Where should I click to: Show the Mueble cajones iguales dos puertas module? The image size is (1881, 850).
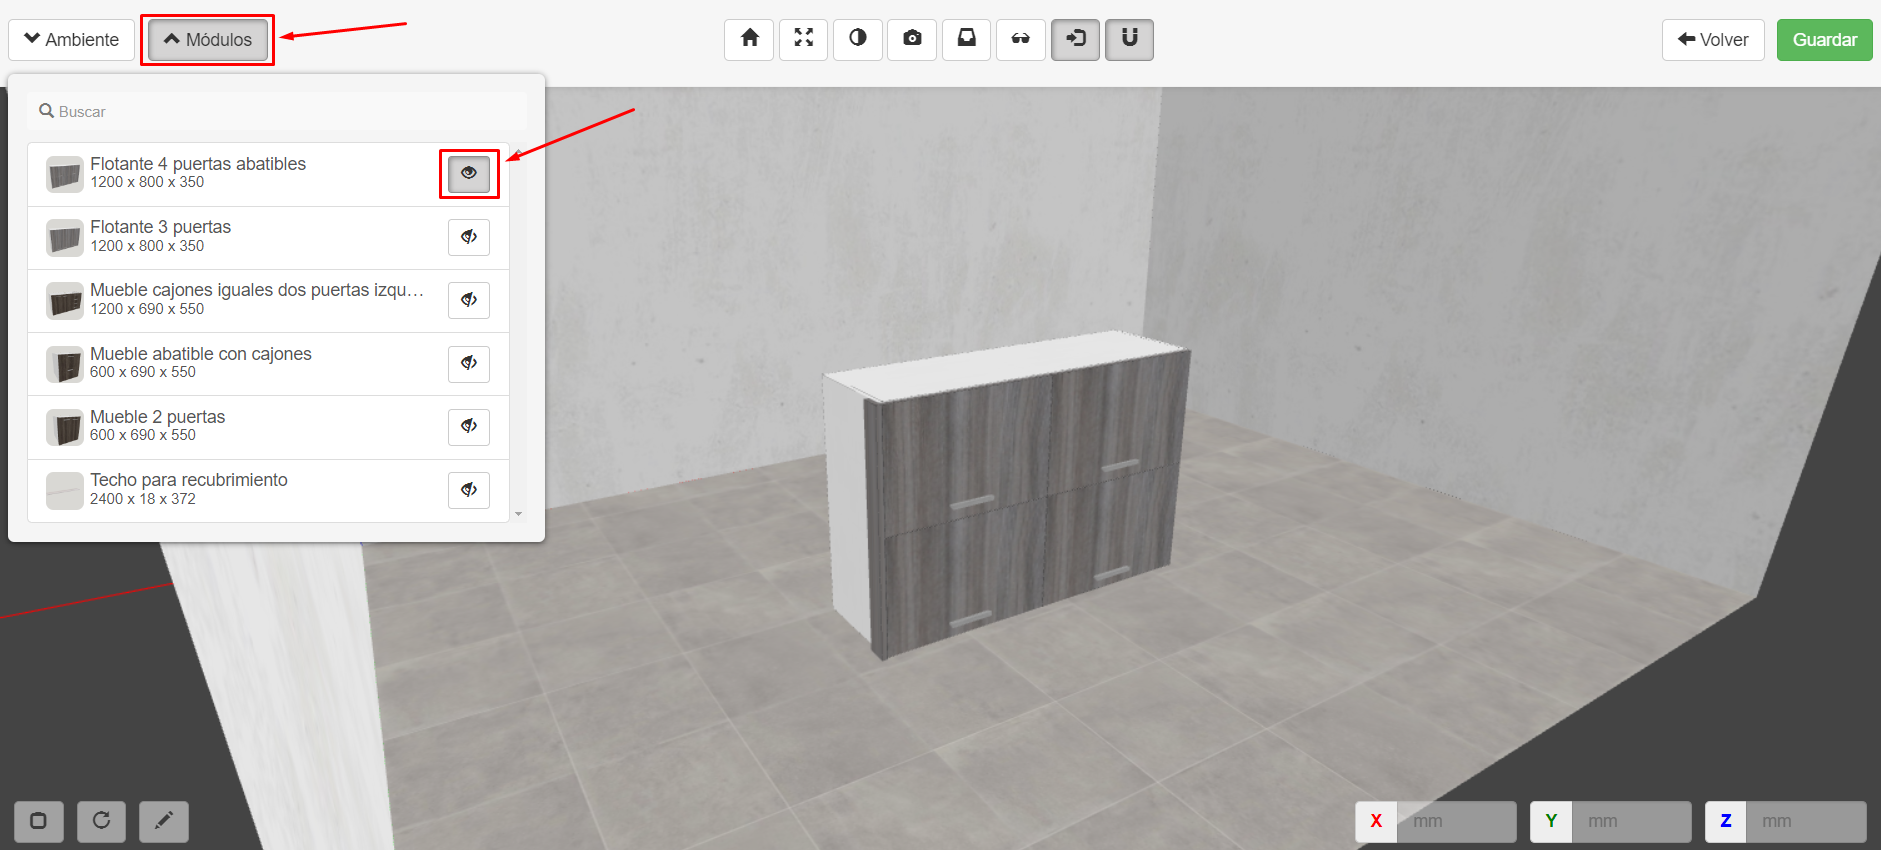point(469,300)
